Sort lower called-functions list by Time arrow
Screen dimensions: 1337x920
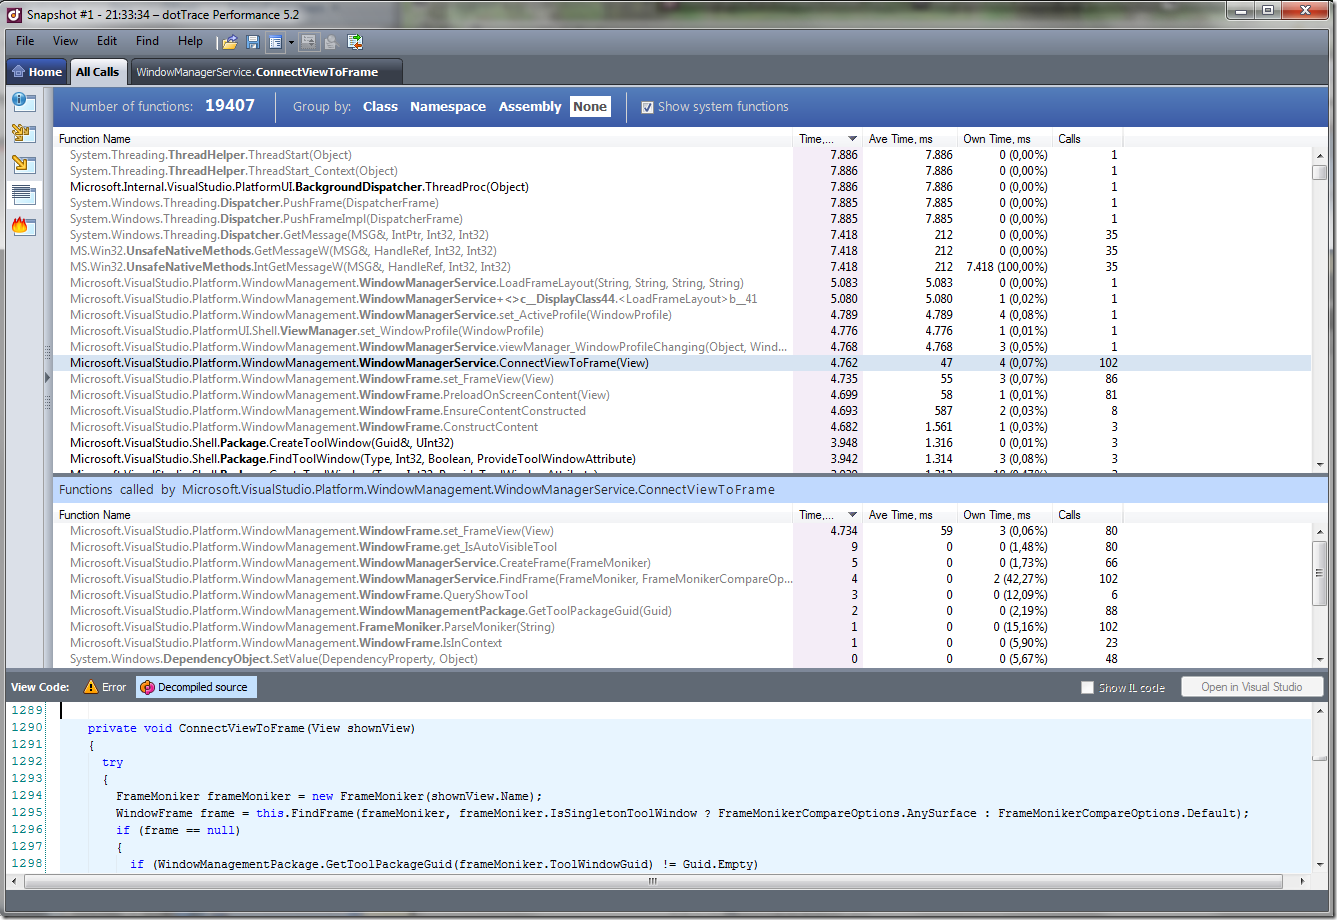(x=853, y=515)
